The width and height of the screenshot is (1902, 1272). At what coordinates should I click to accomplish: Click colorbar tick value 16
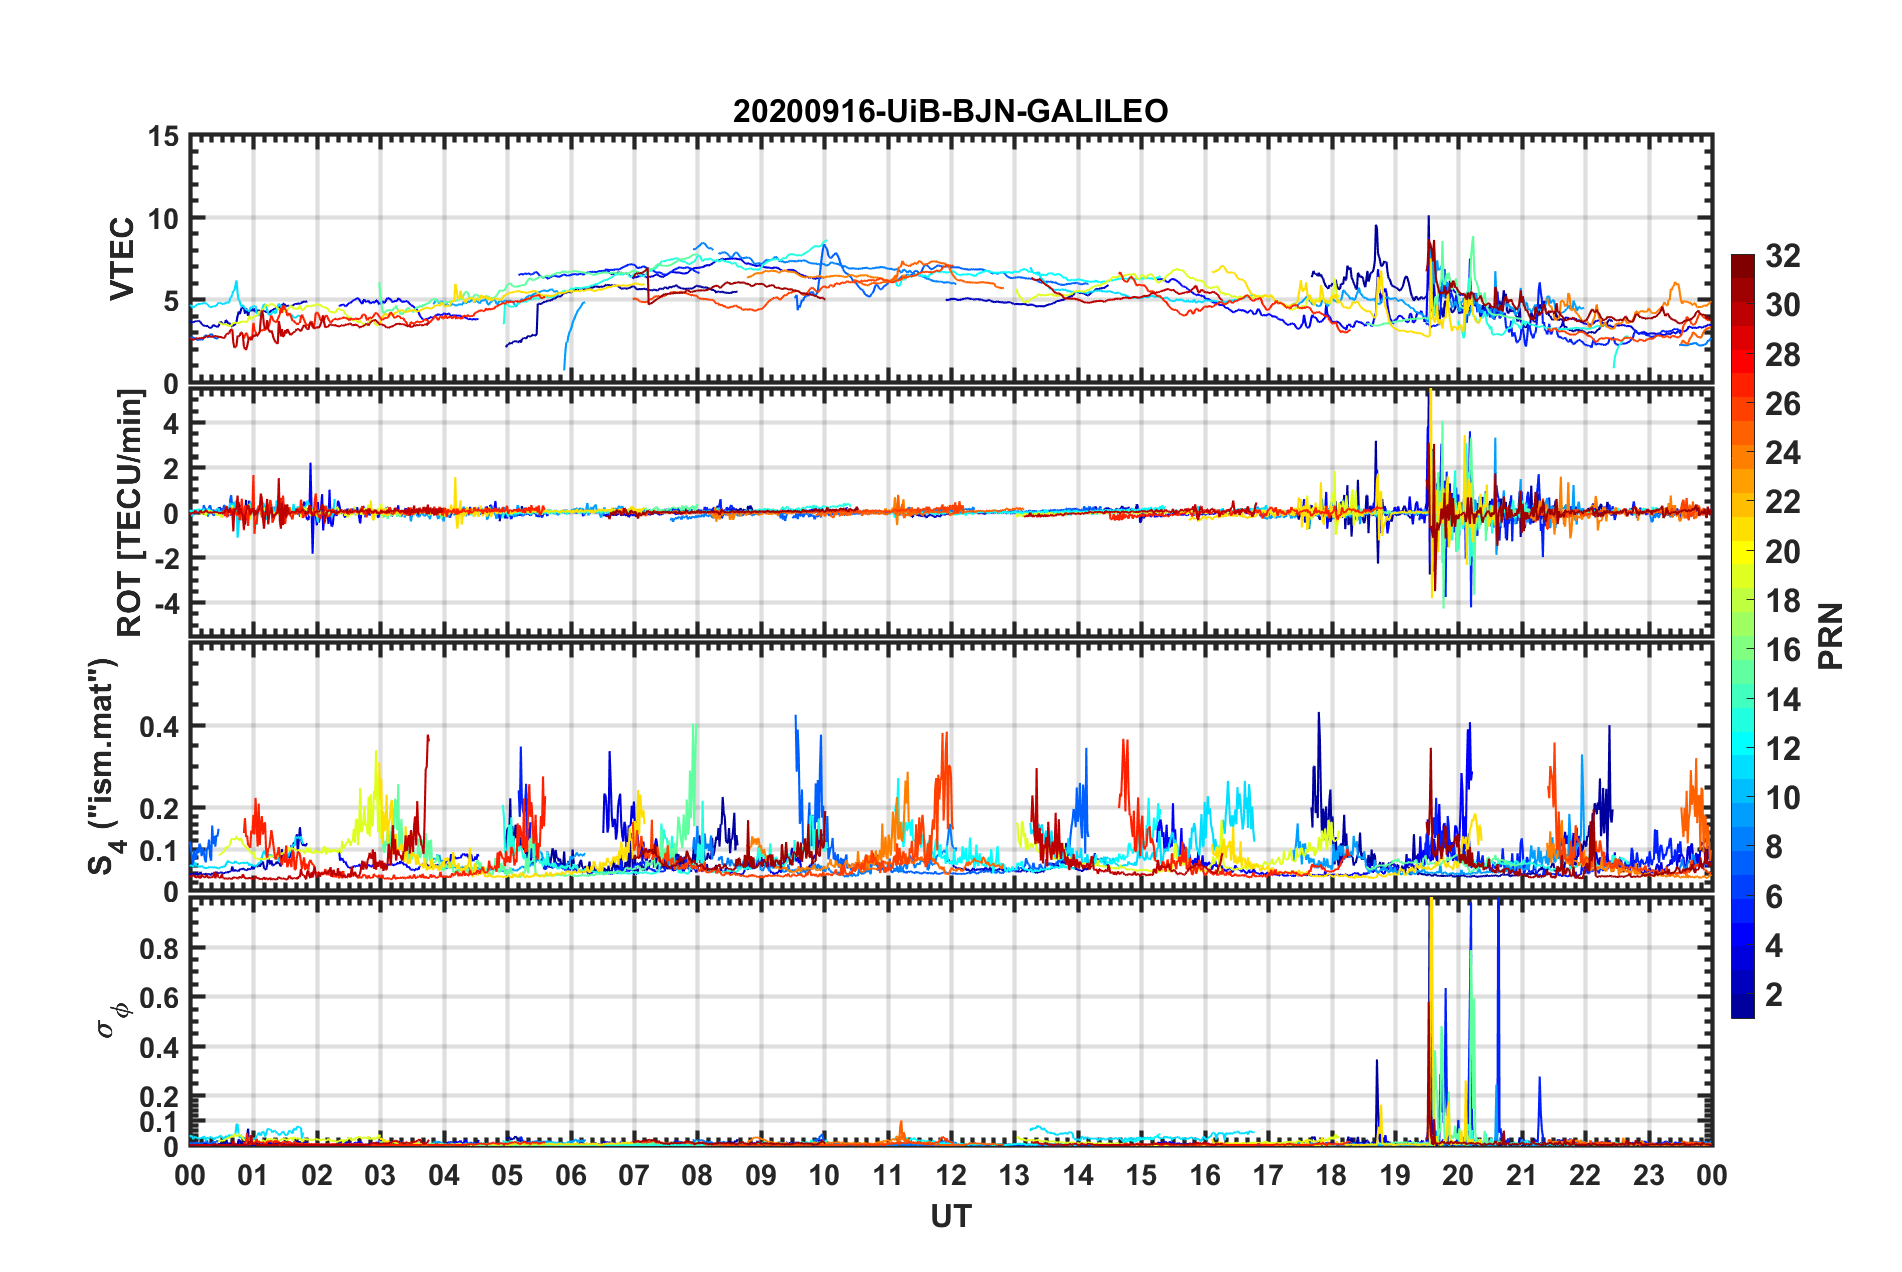pyautogui.click(x=1782, y=650)
